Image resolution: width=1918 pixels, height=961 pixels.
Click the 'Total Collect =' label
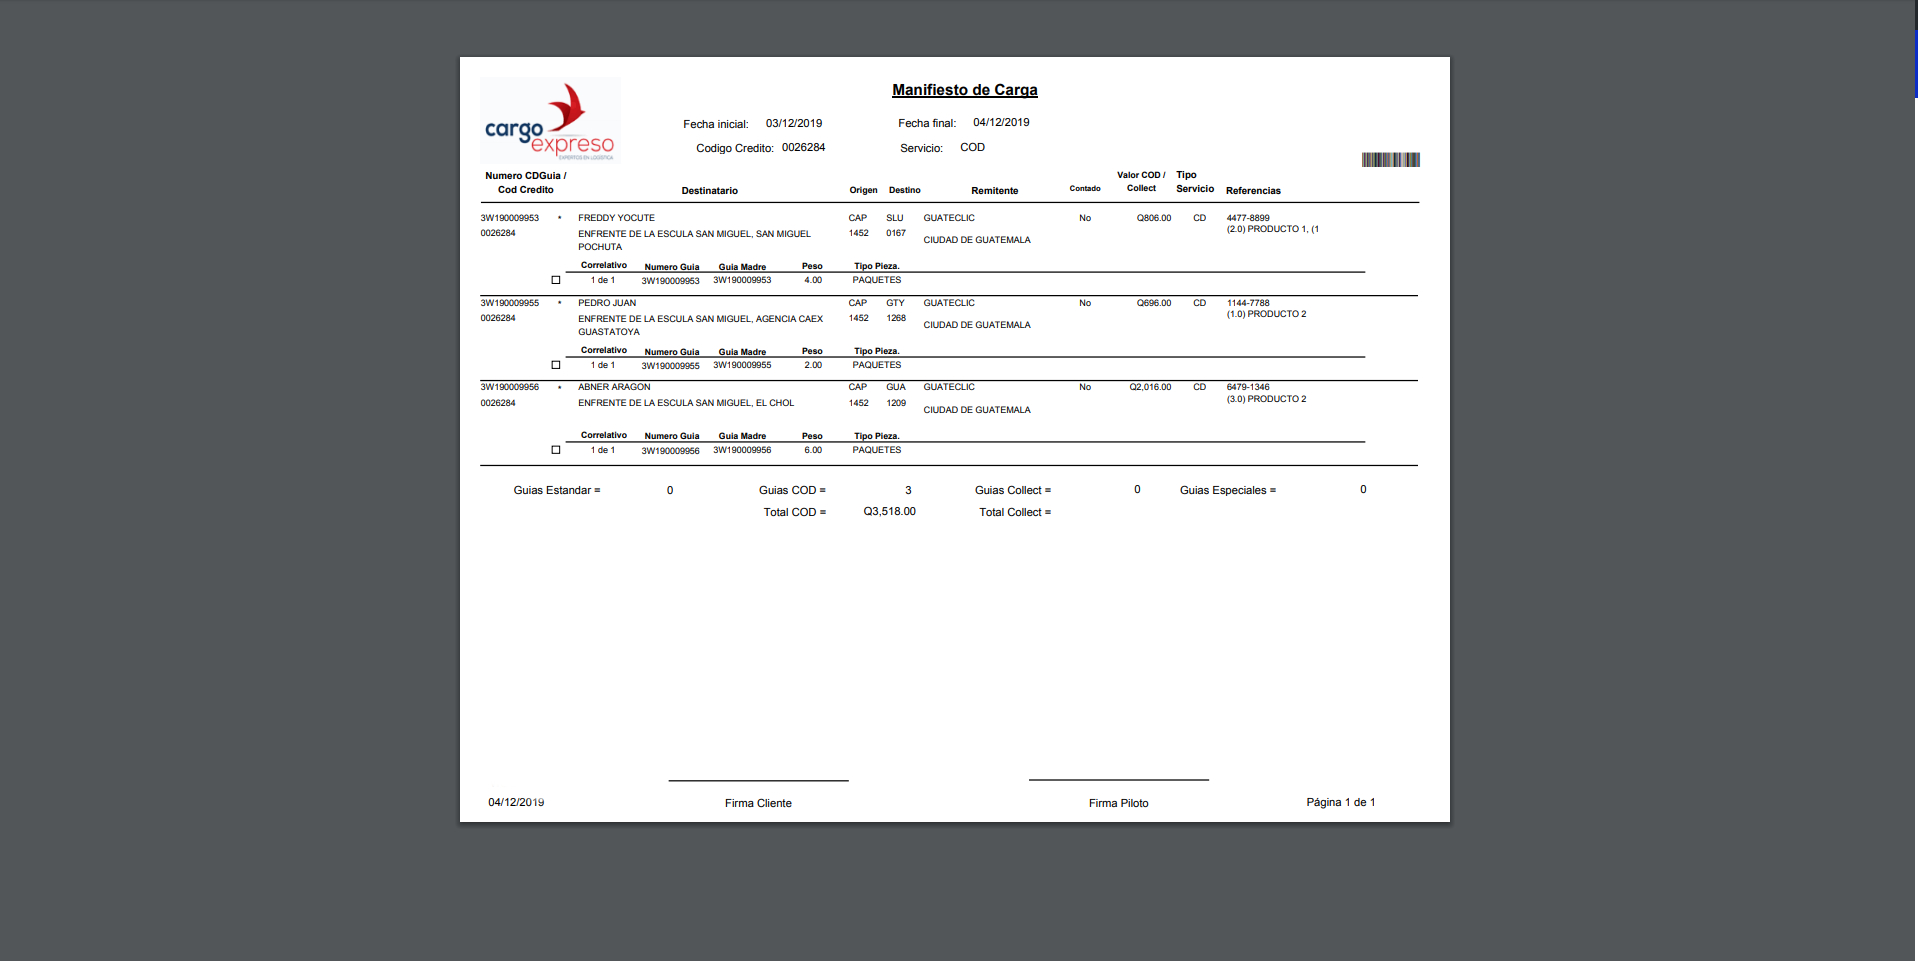1015,512
